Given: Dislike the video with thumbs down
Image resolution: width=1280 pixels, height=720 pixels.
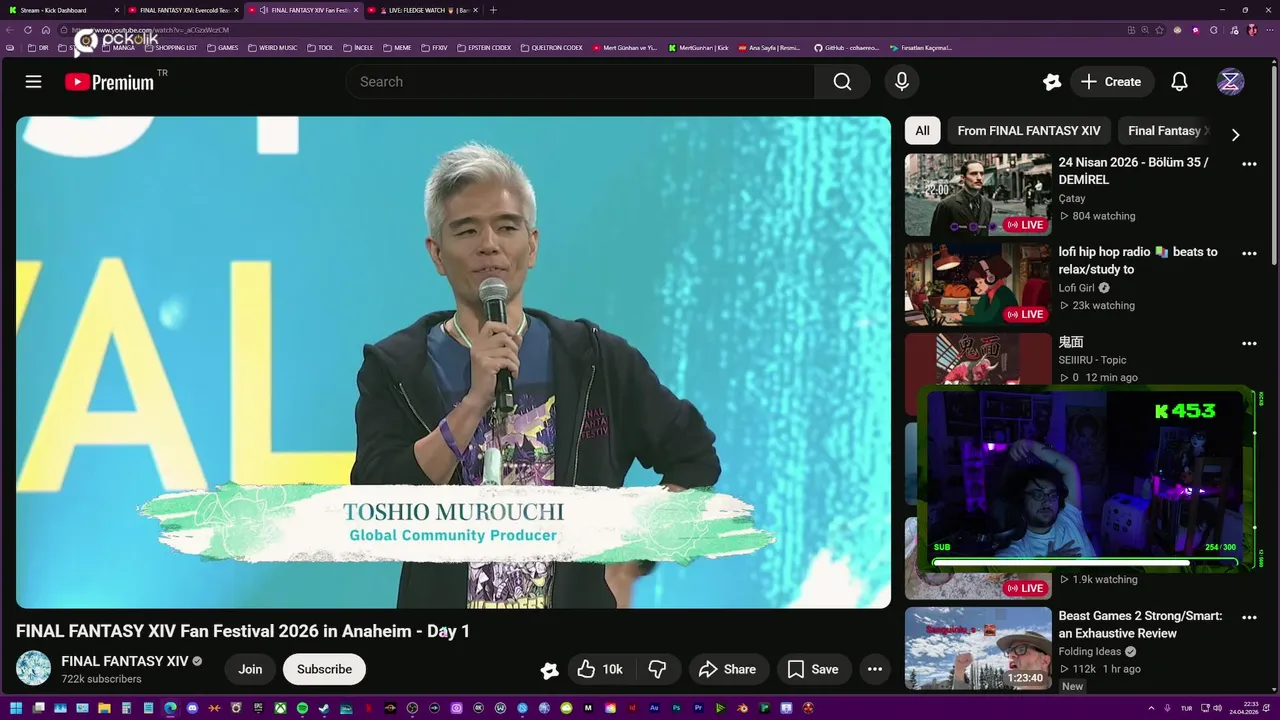Looking at the screenshot, I should pos(657,669).
